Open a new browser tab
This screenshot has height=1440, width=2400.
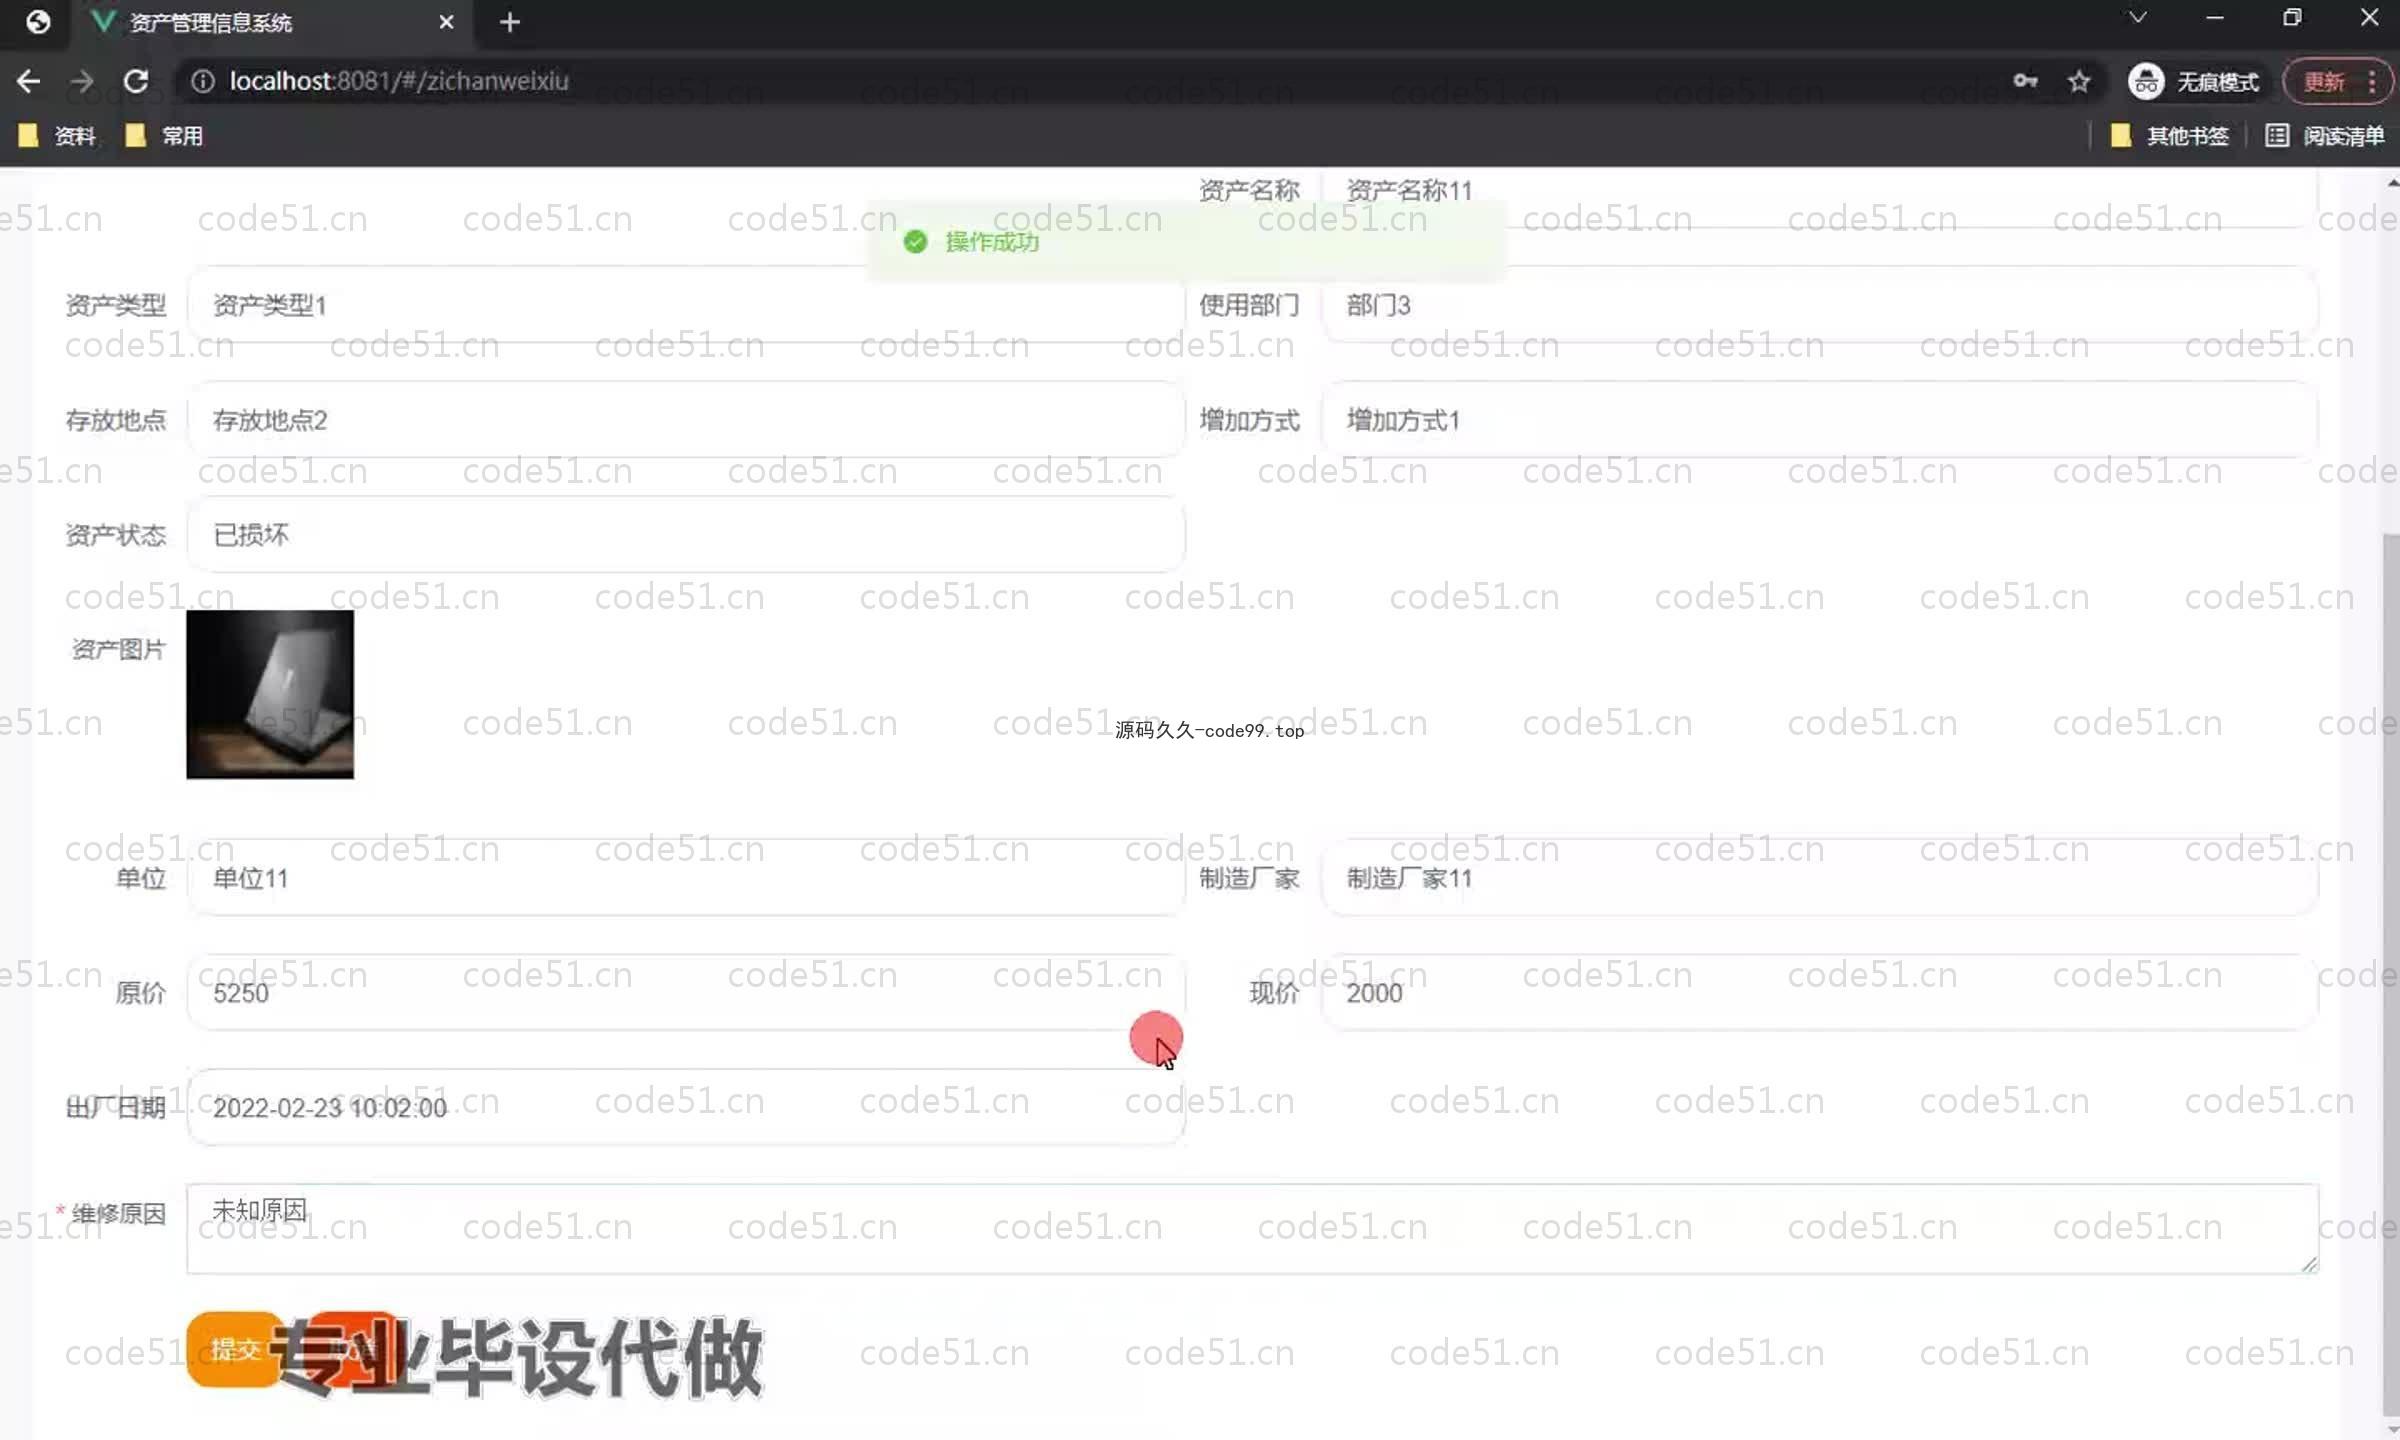pyautogui.click(x=510, y=22)
